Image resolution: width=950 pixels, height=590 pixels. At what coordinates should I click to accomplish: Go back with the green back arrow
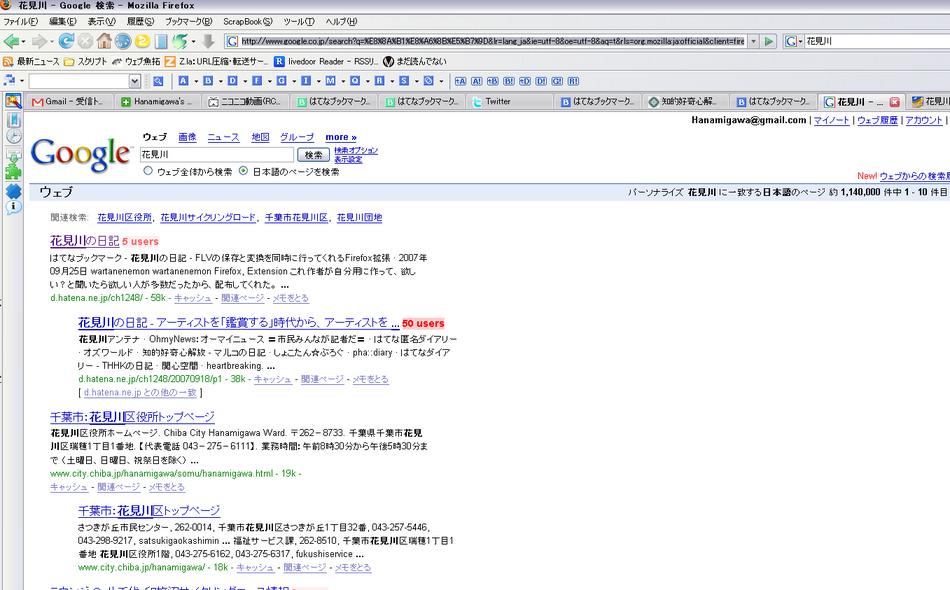(x=11, y=41)
